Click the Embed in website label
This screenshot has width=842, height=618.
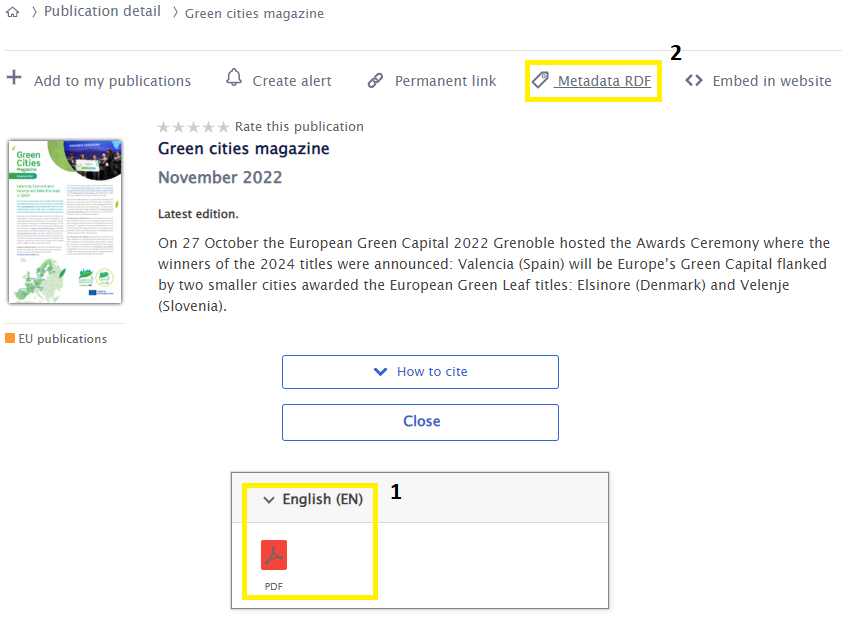[x=771, y=81]
